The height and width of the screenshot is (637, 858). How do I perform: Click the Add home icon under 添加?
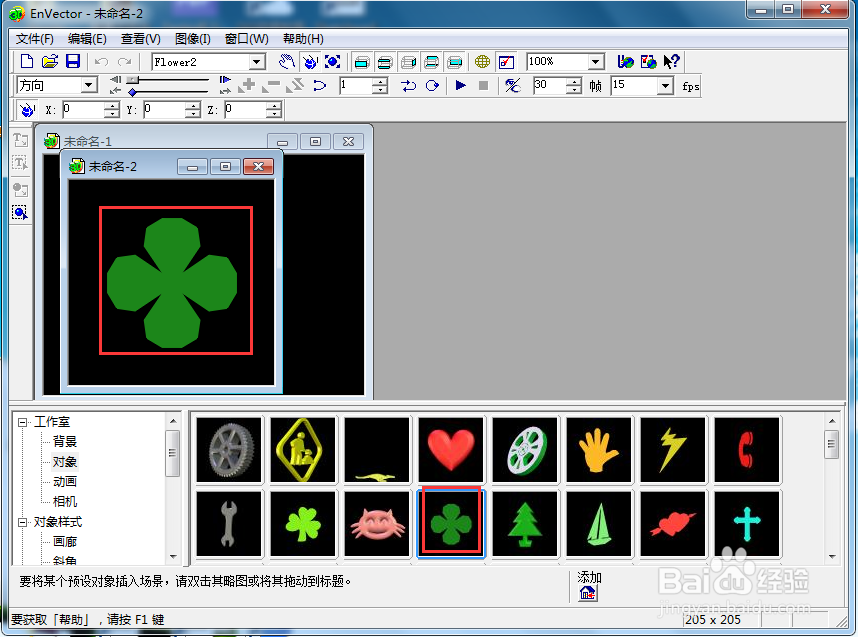pyautogui.click(x=588, y=593)
